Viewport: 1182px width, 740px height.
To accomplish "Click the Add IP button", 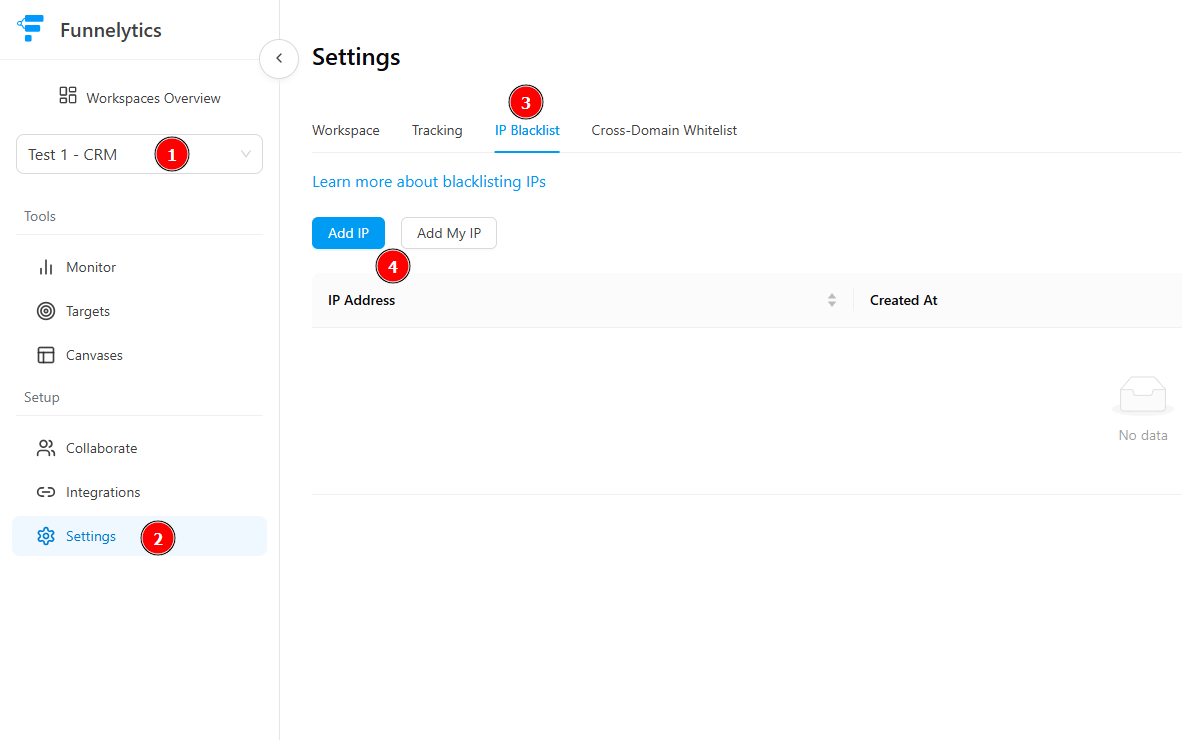I will (348, 233).
